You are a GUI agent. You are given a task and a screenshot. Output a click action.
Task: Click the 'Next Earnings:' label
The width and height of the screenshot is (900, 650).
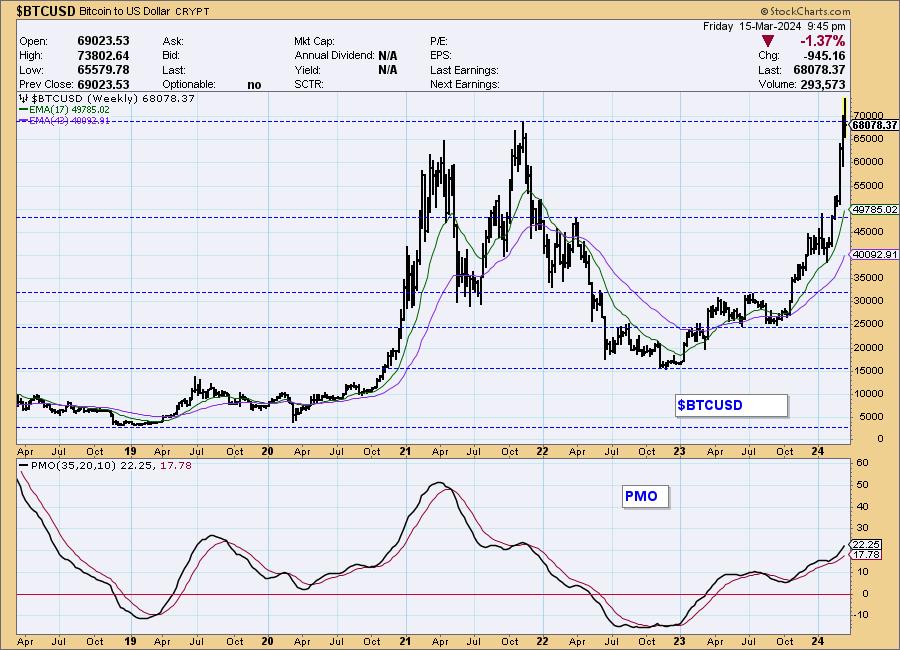tap(465, 84)
